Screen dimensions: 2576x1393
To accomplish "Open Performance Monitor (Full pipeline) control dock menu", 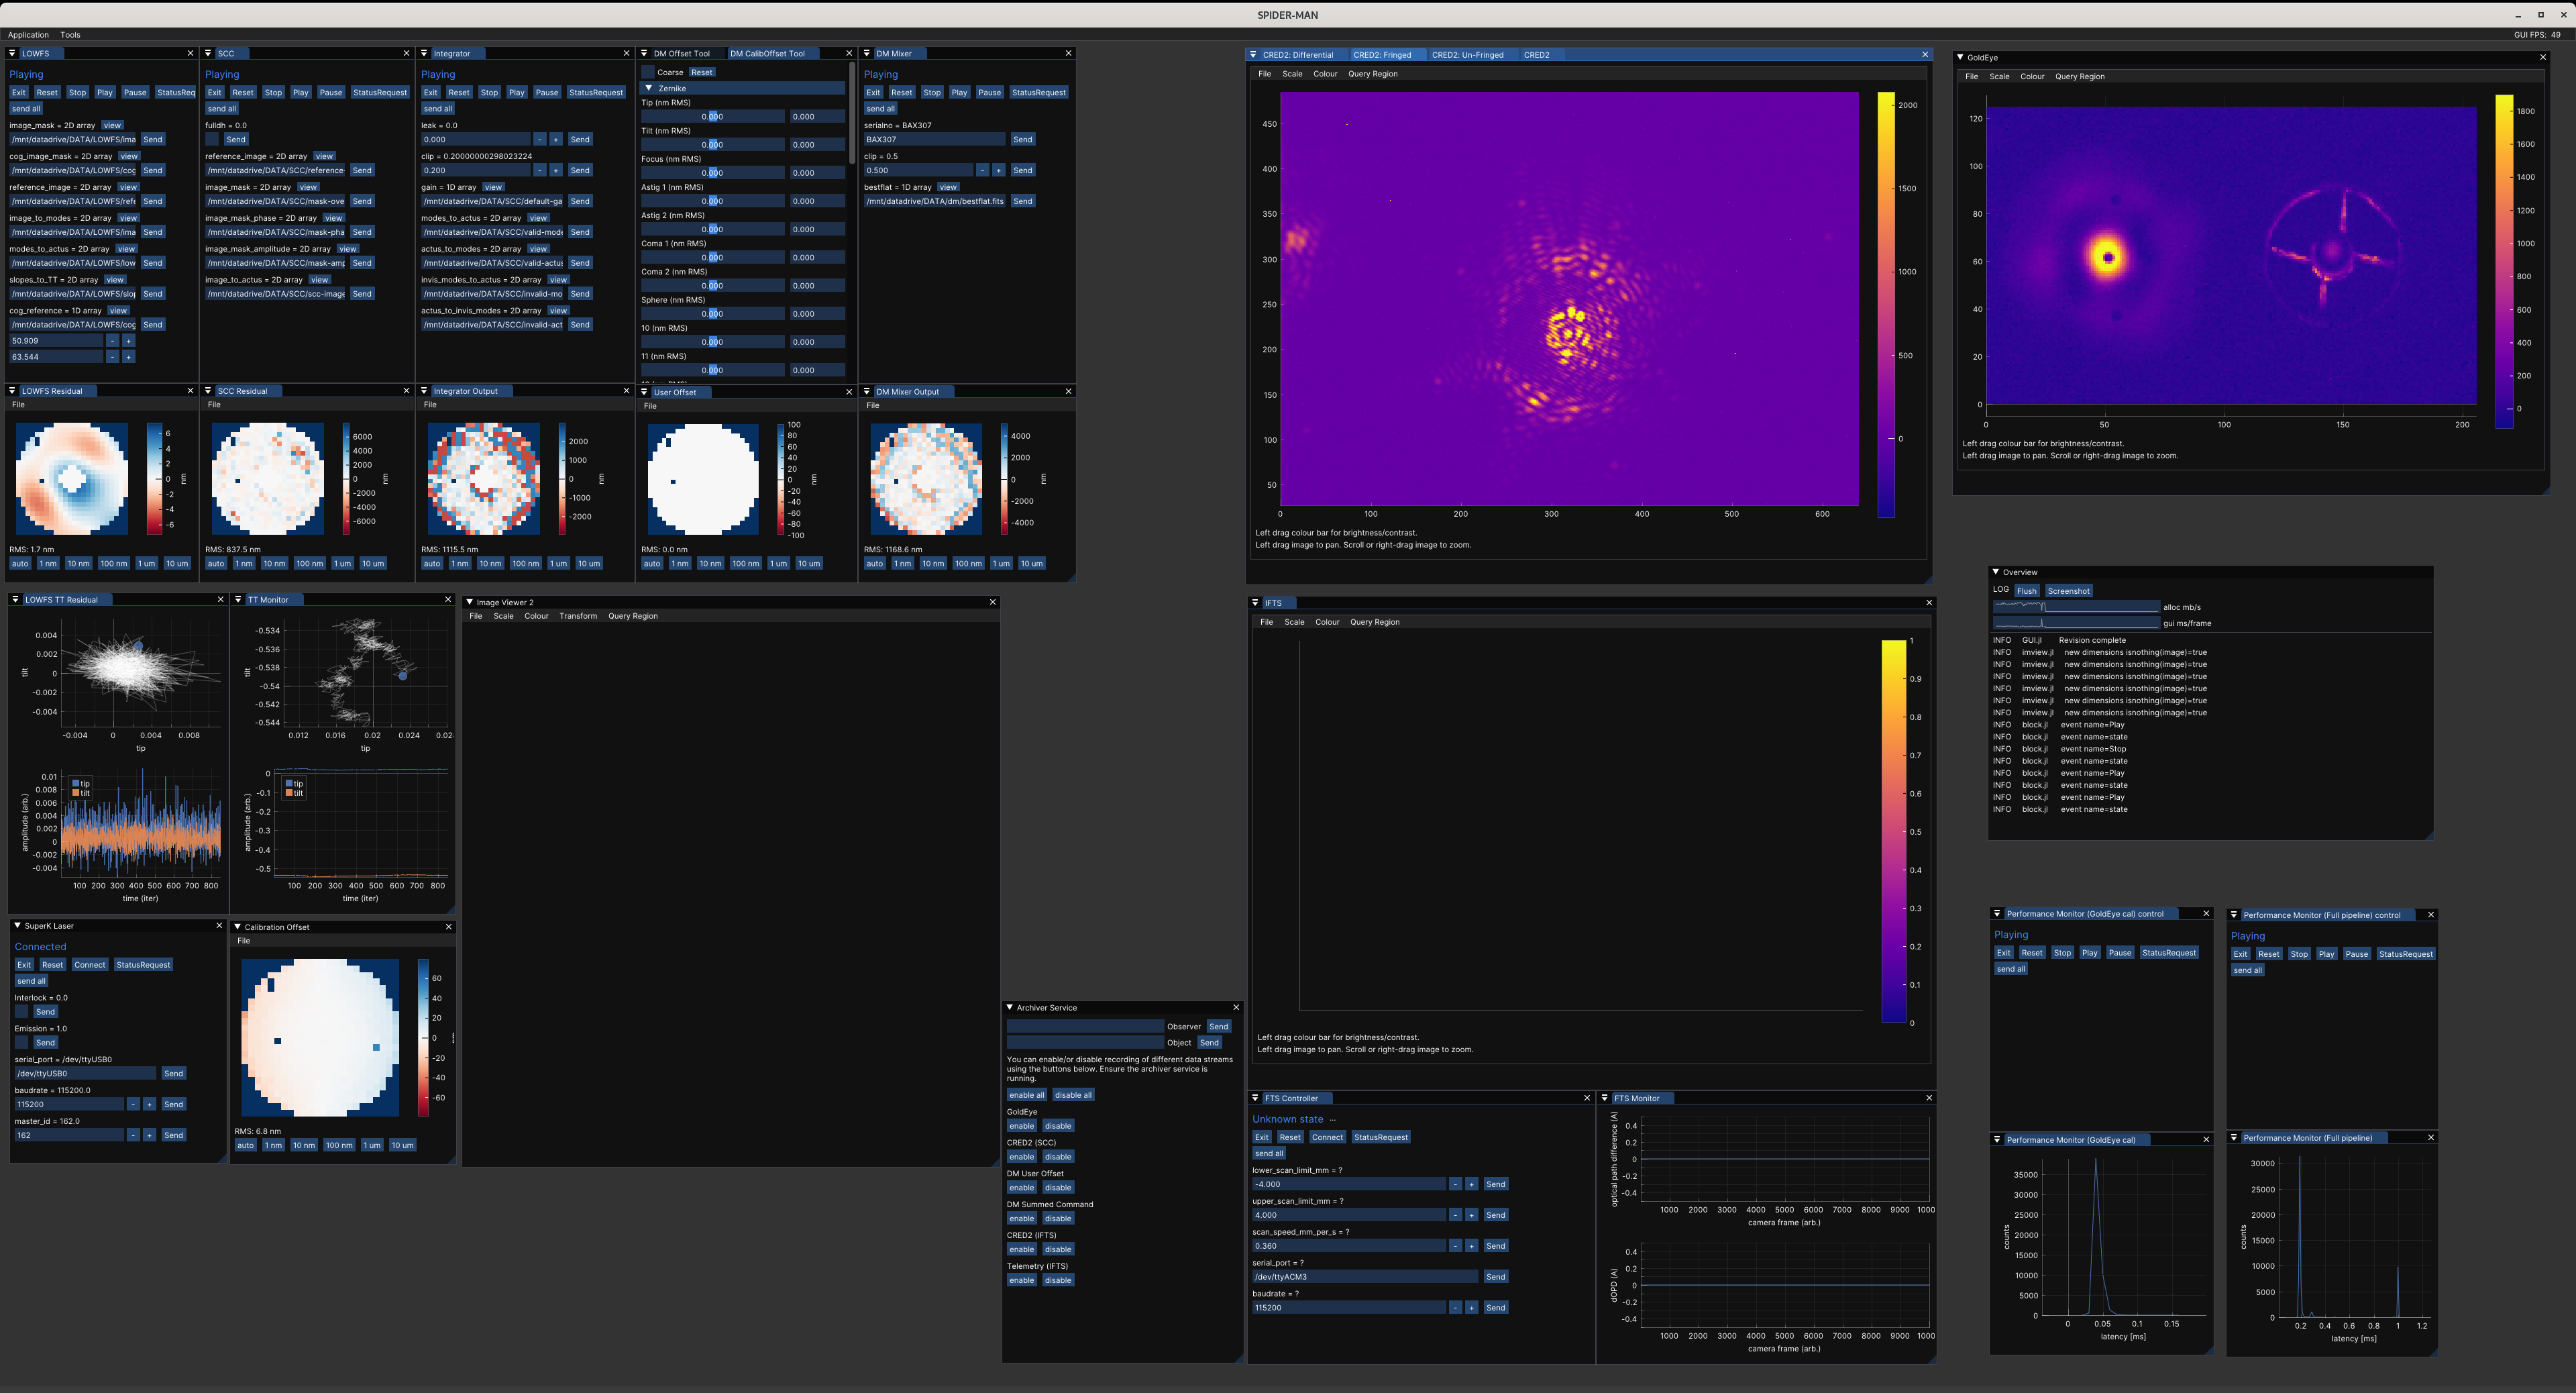I will coord(2235,915).
